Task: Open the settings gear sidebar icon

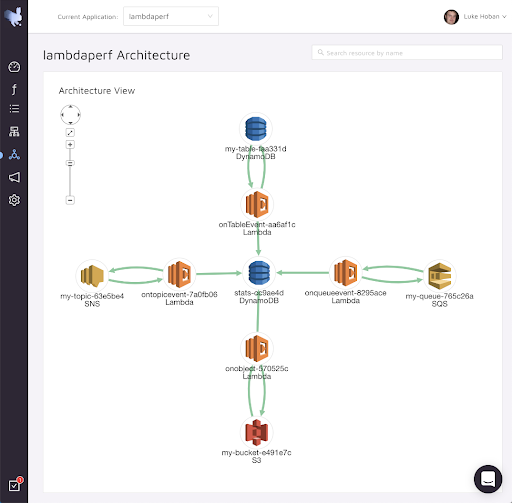Action: point(14,200)
